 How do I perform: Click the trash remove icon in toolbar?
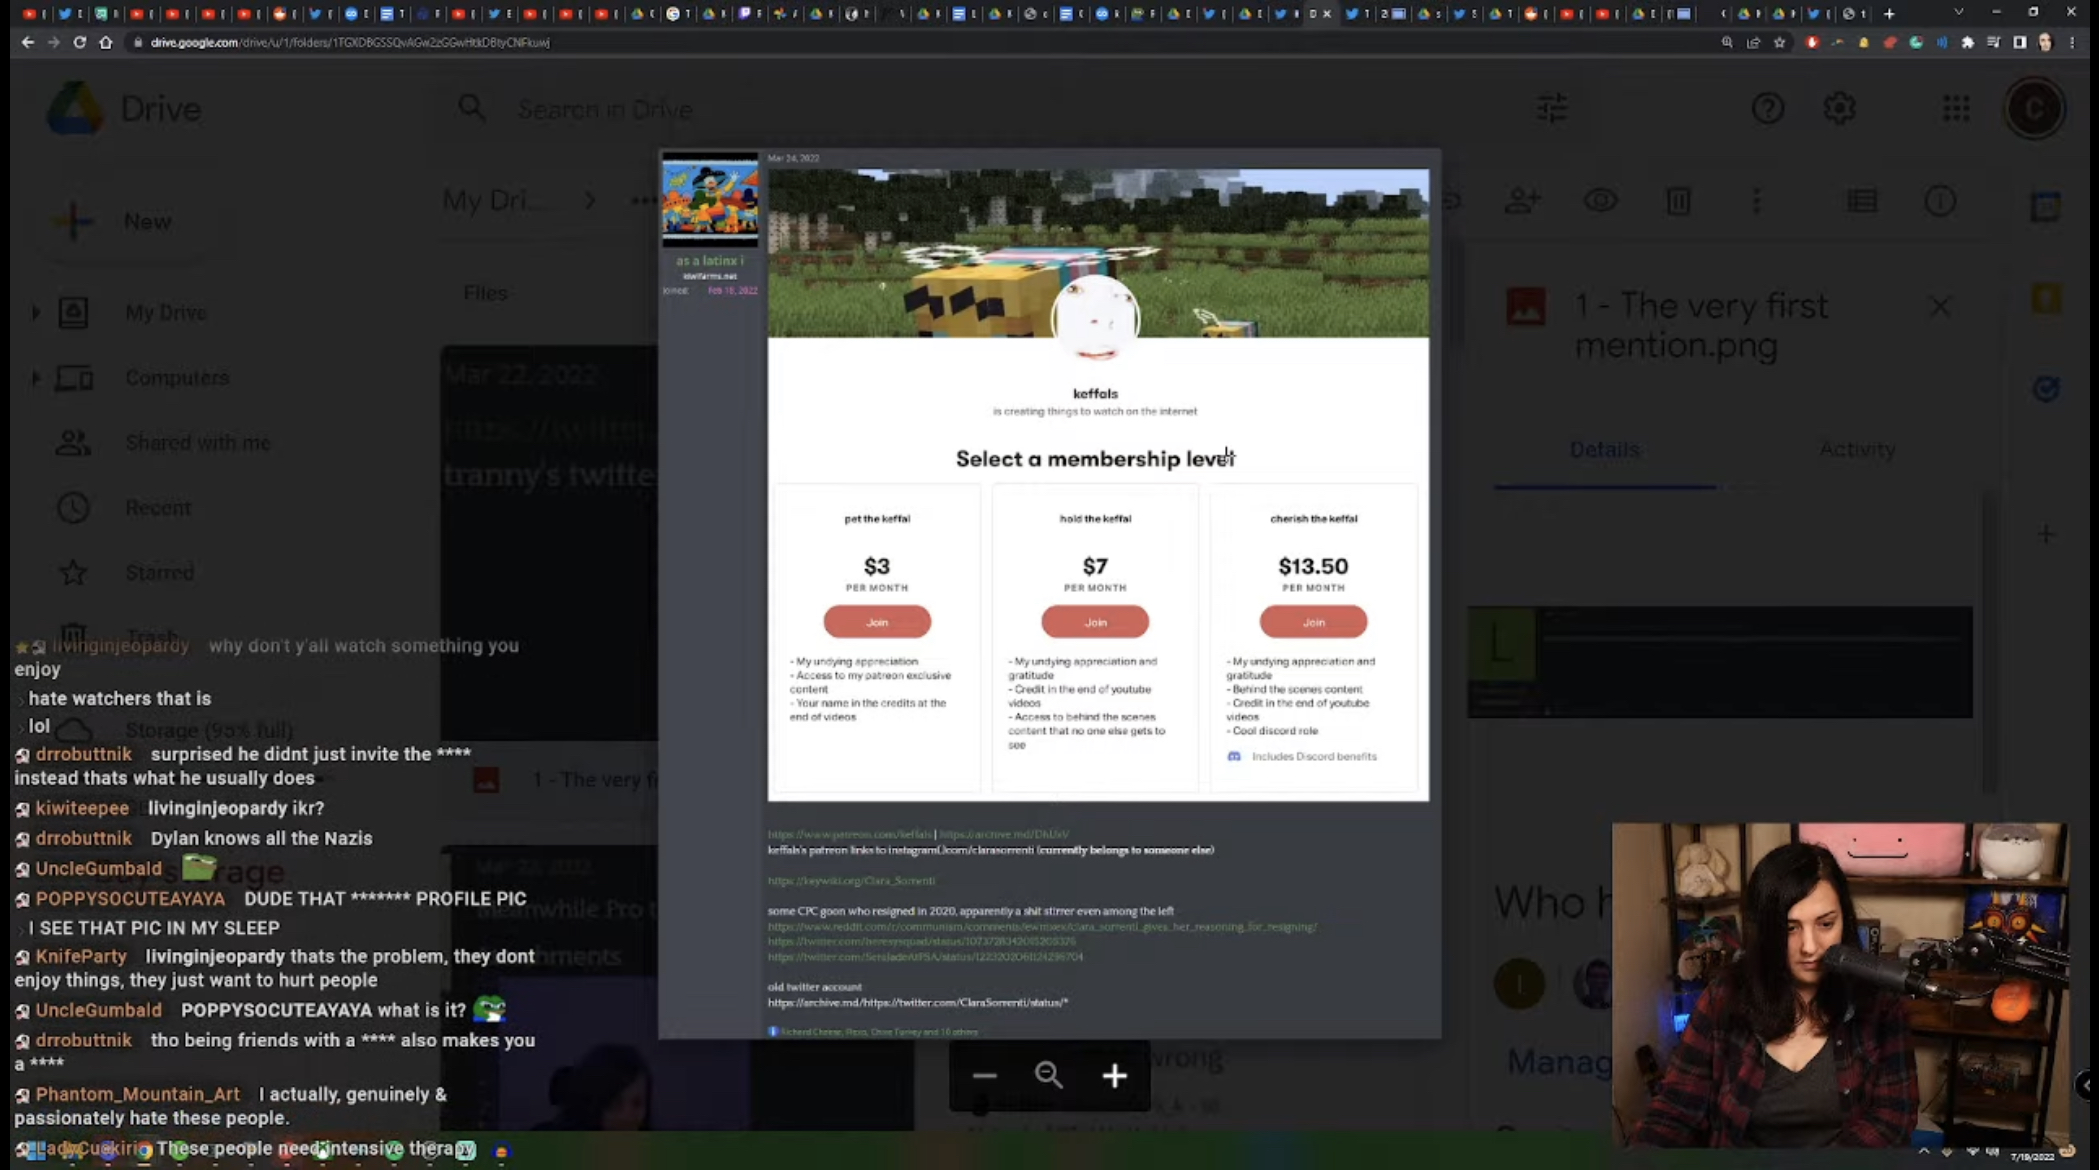1678,201
